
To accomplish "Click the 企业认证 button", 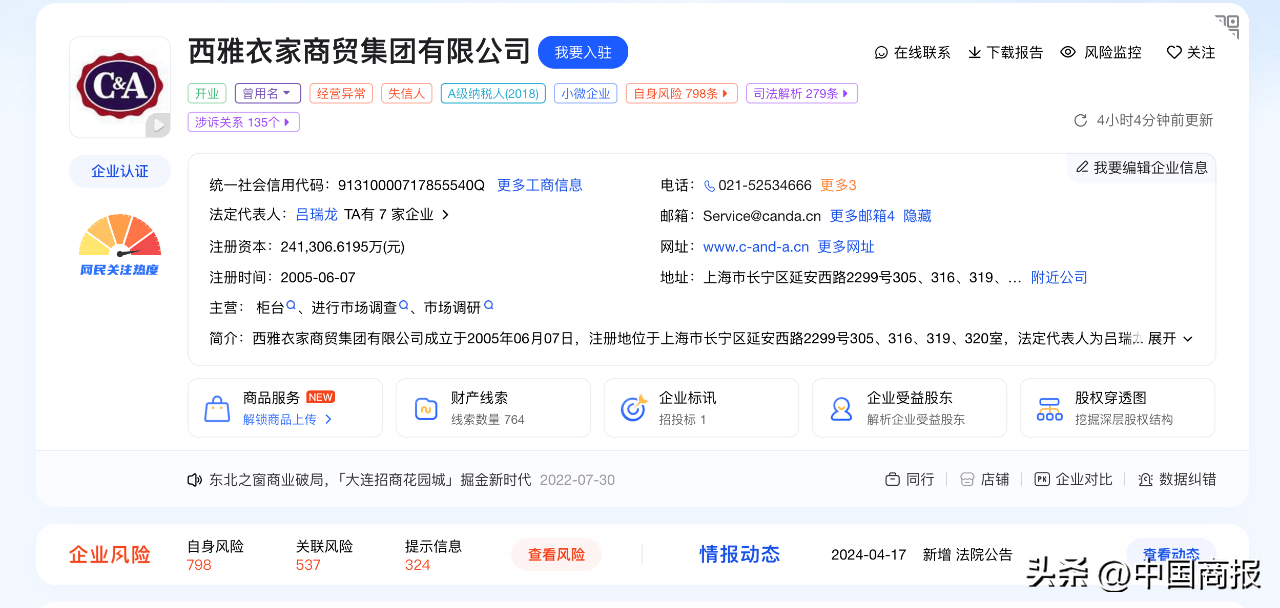I will click(120, 171).
